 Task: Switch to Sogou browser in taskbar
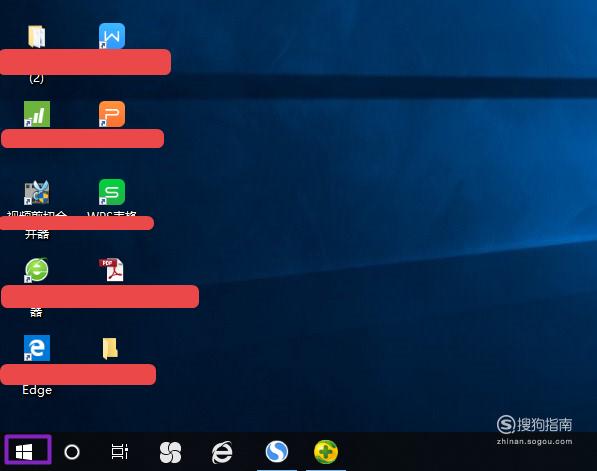[x=277, y=452]
